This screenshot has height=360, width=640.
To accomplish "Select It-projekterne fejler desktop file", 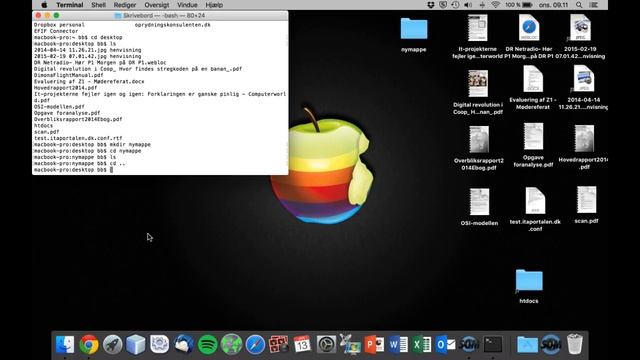I will (x=478, y=37).
